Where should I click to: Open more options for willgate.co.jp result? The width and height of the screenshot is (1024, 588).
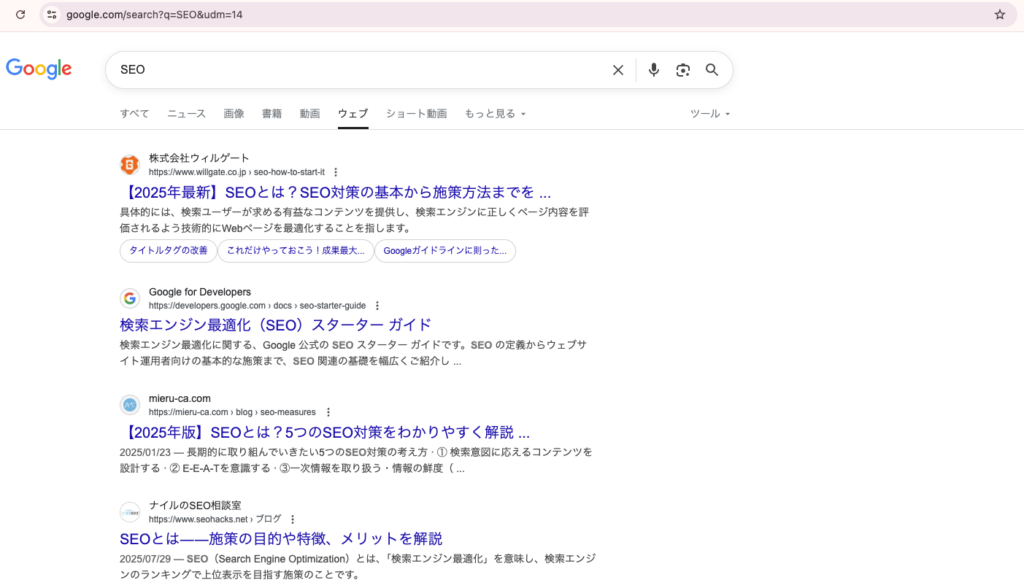point(336,172)
